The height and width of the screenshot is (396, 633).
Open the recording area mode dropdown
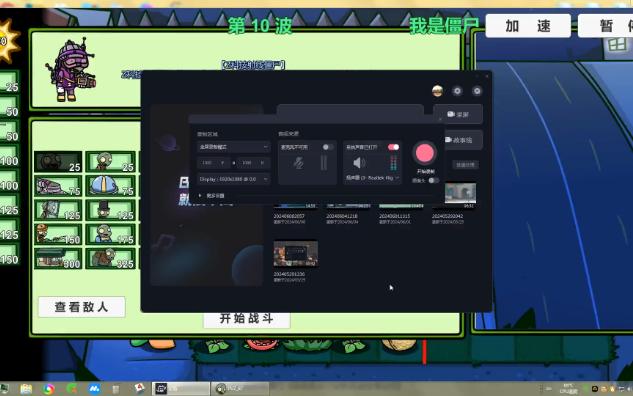233,147
